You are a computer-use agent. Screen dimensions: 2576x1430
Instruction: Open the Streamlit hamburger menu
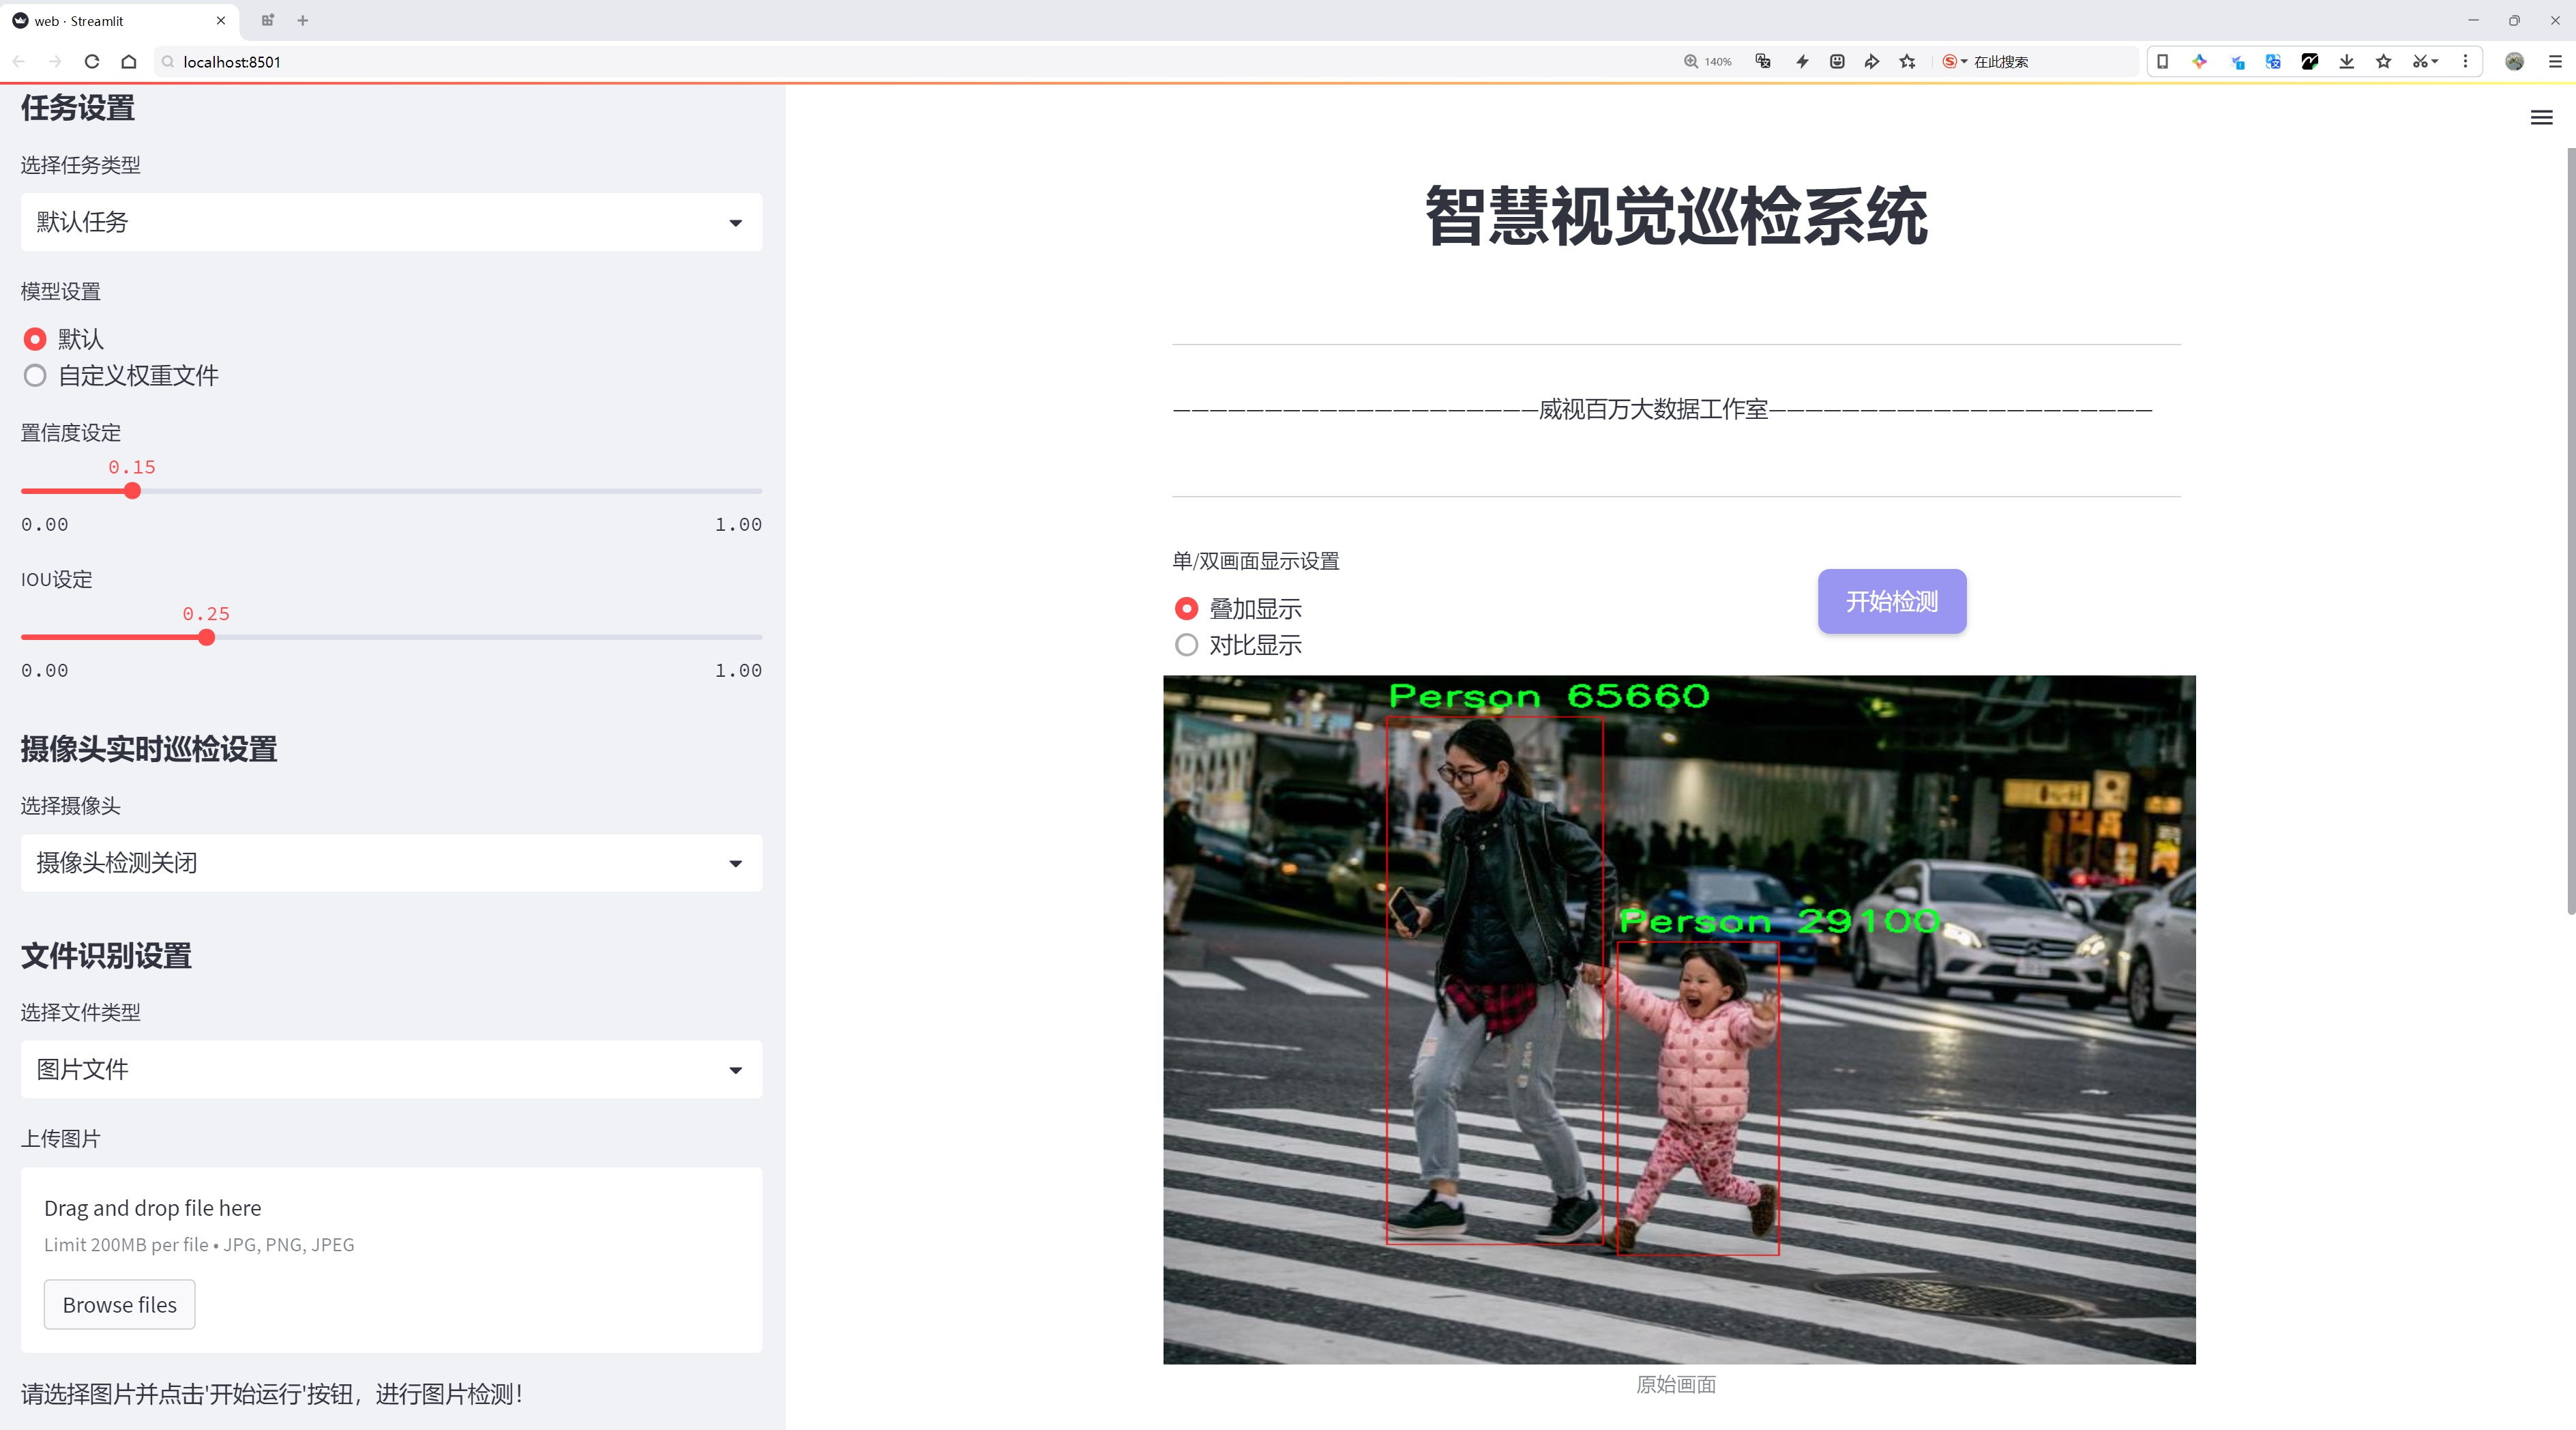pos(2541,118)
